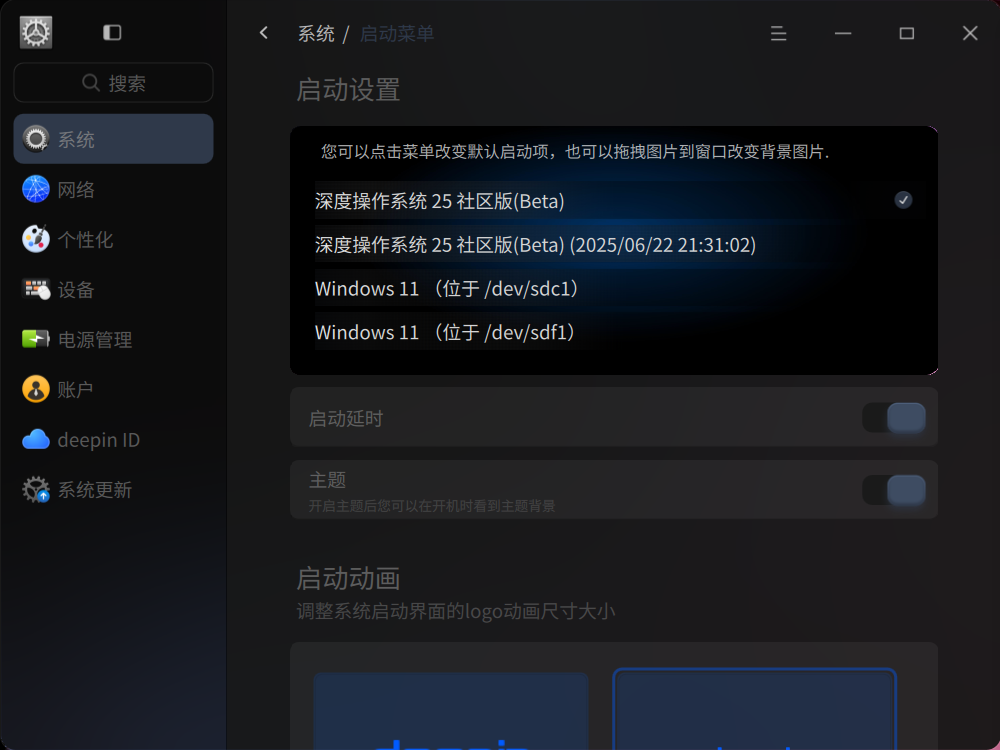The width and height of the screenshot is (1000, 750).
Task: Click the checkmark on the default boot entry
Action: pyautogui.click(x=903, y=200)
